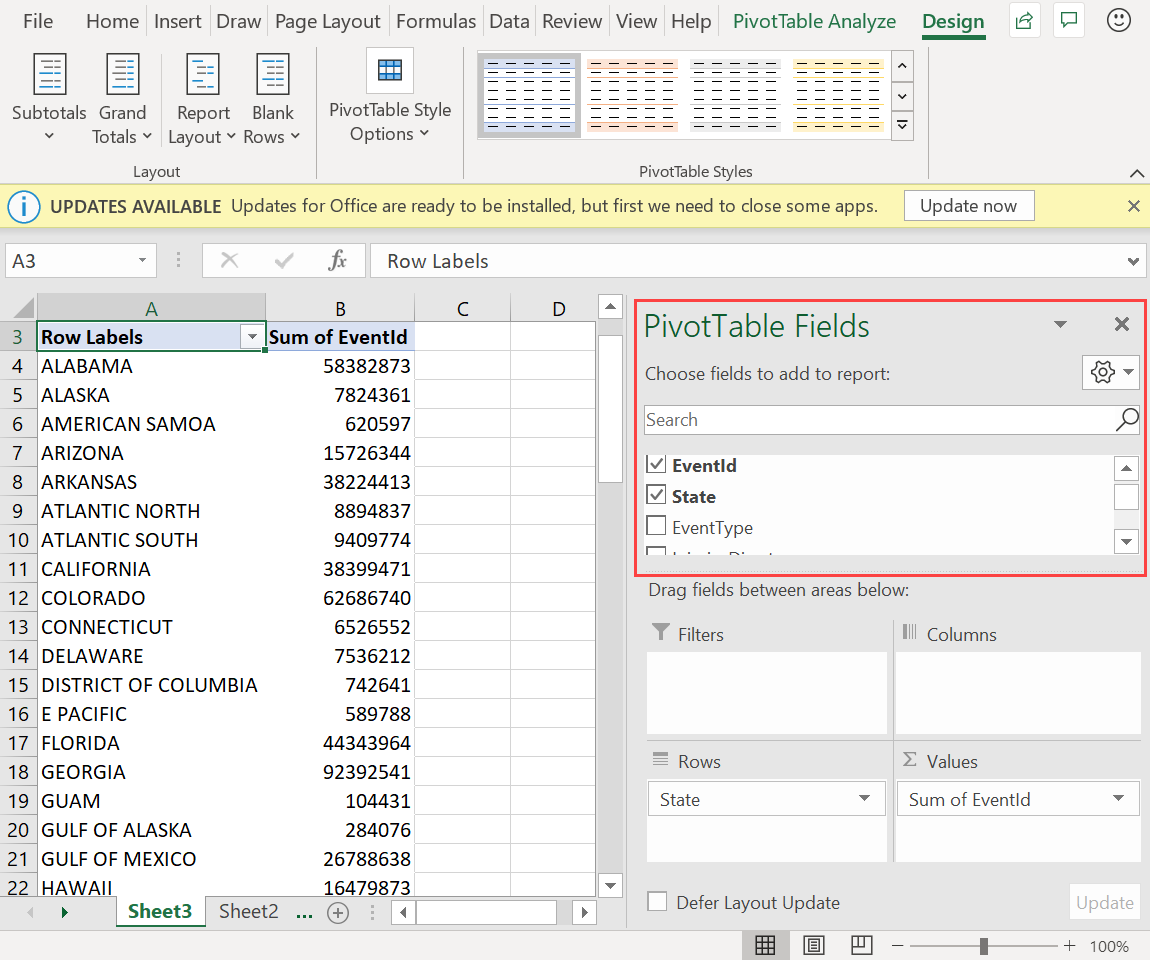Check the EventType field

pyautogui.click(x=657, y=527)
